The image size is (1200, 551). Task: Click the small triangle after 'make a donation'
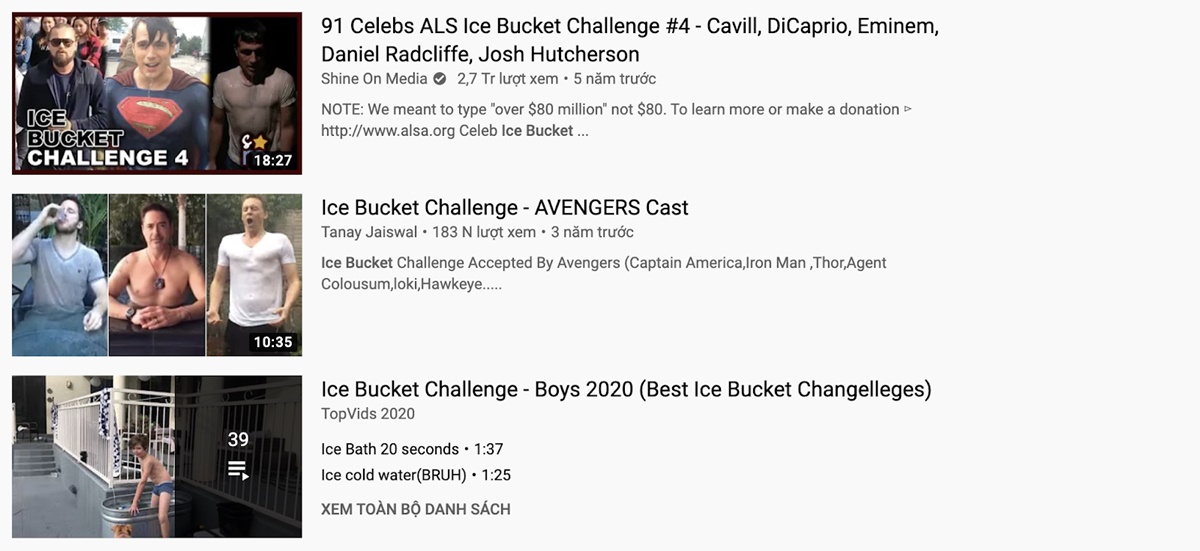point(908,109)
